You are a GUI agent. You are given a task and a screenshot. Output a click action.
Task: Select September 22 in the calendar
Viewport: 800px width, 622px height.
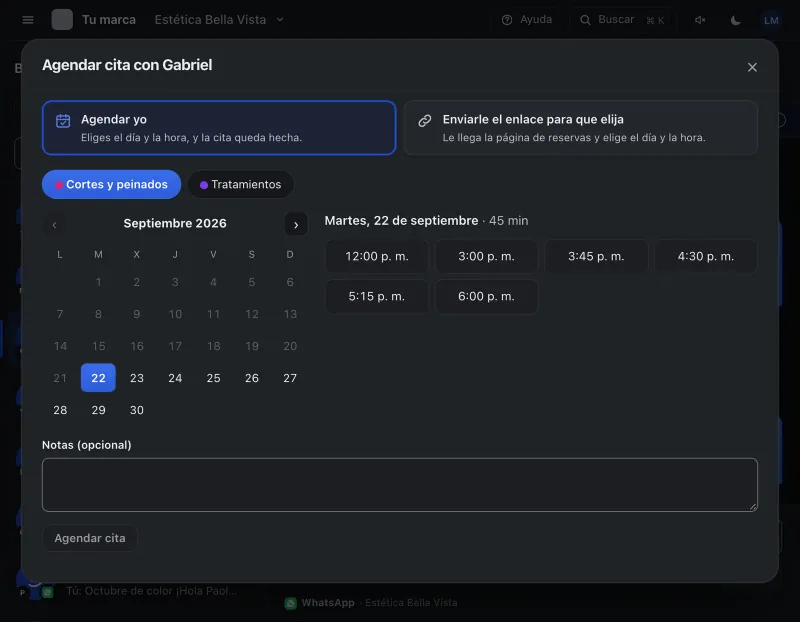[x=98, y=378]
